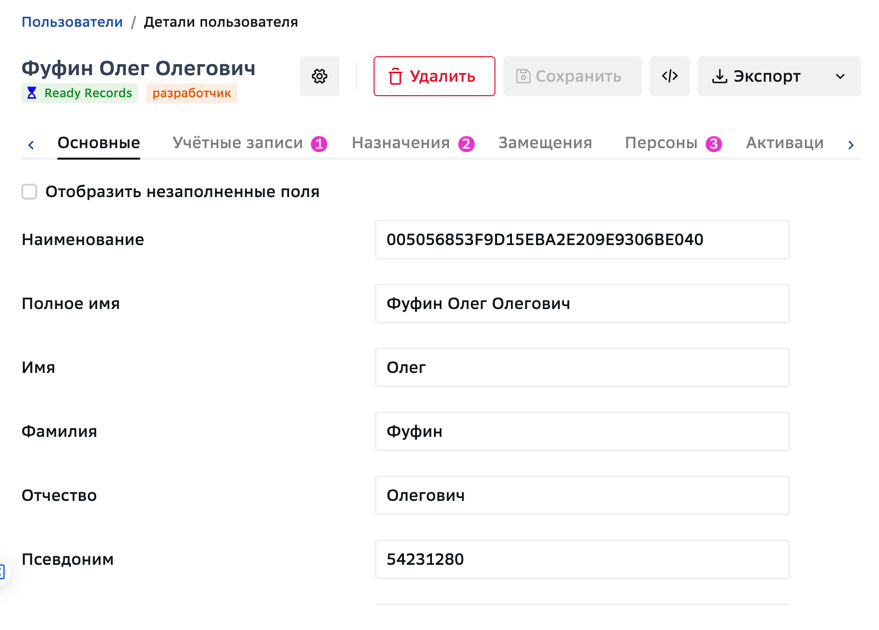Switch to the Основные tab
879x630 pixels.
pos(99,143)
